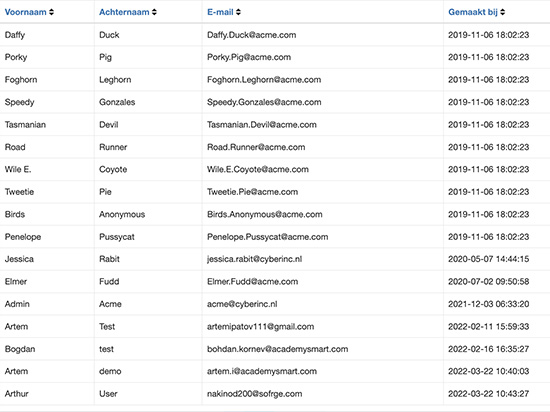550x412 pixels.
Task: Click the Arthur User row
Action: pyautogui.click(x=275, y=394)
